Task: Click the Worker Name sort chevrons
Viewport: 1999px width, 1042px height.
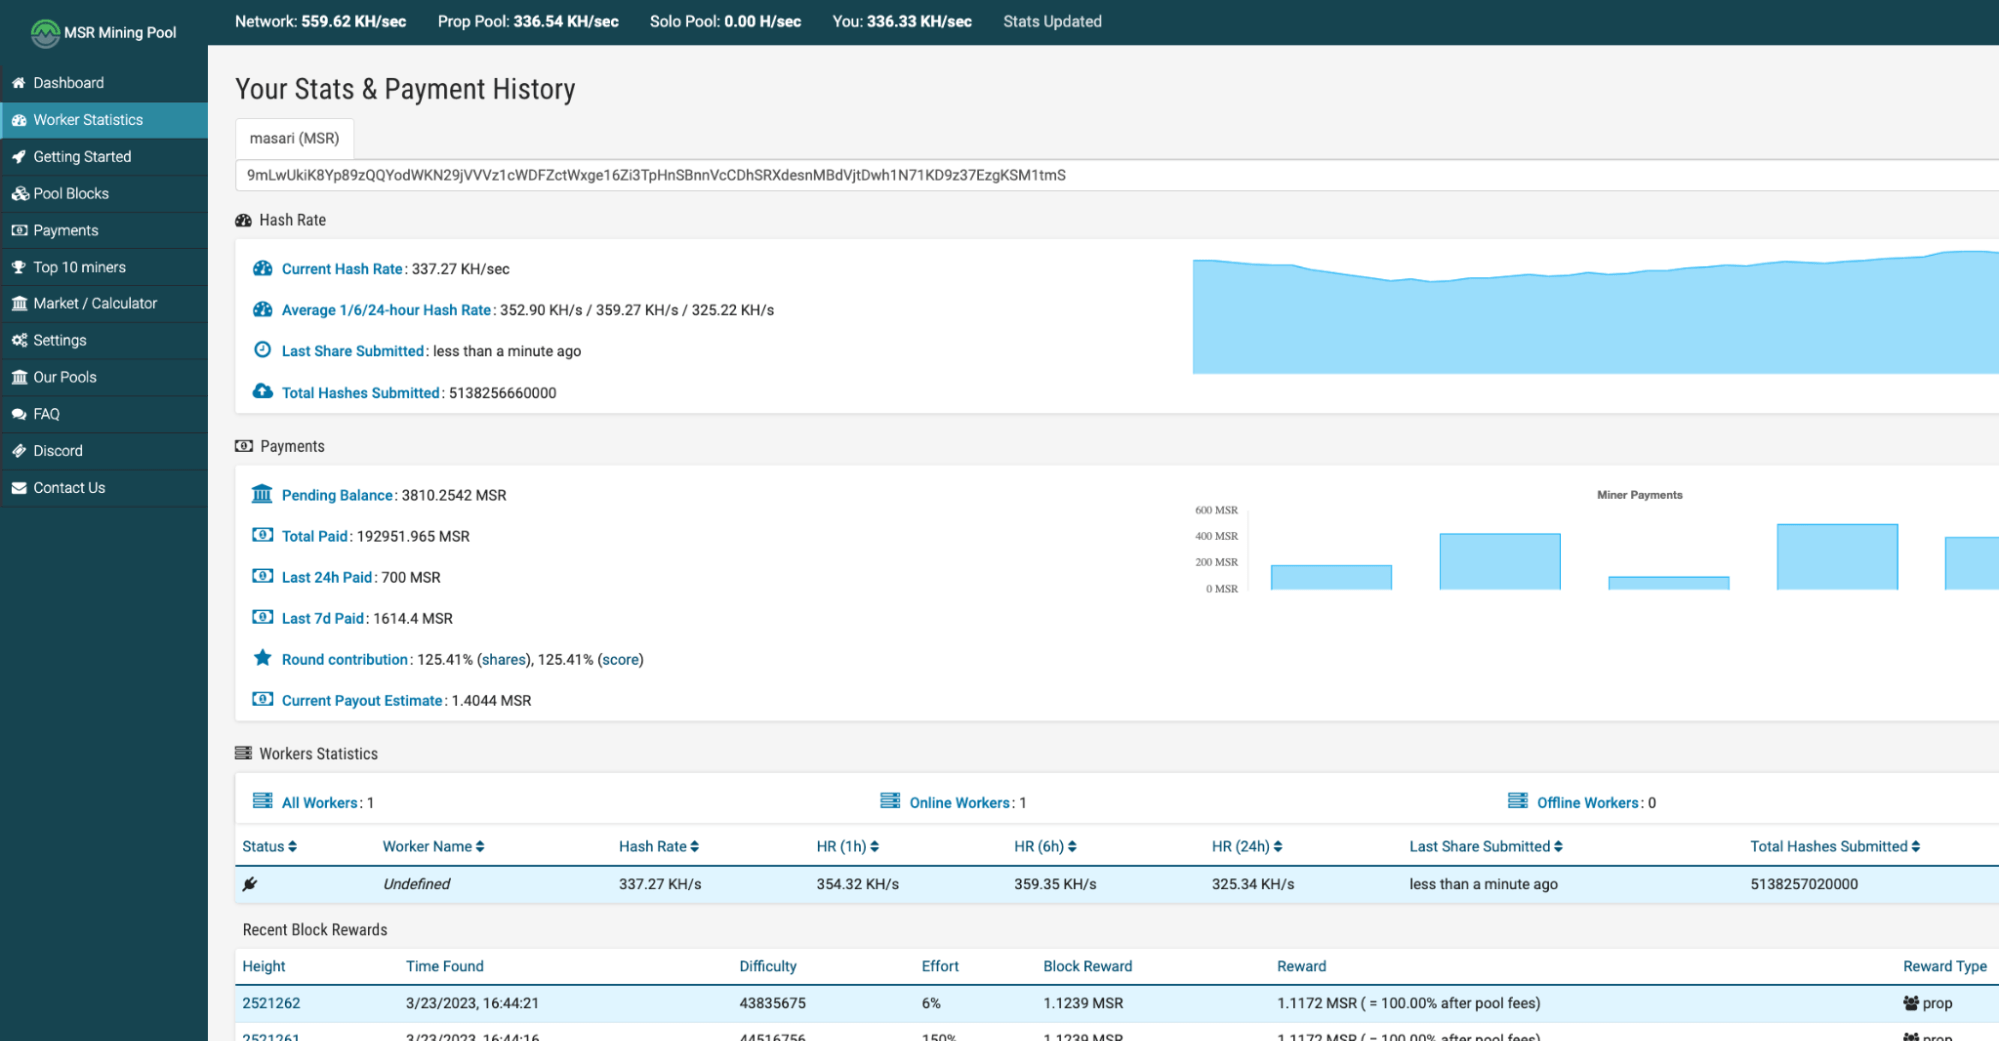Action: coord(481,846)
